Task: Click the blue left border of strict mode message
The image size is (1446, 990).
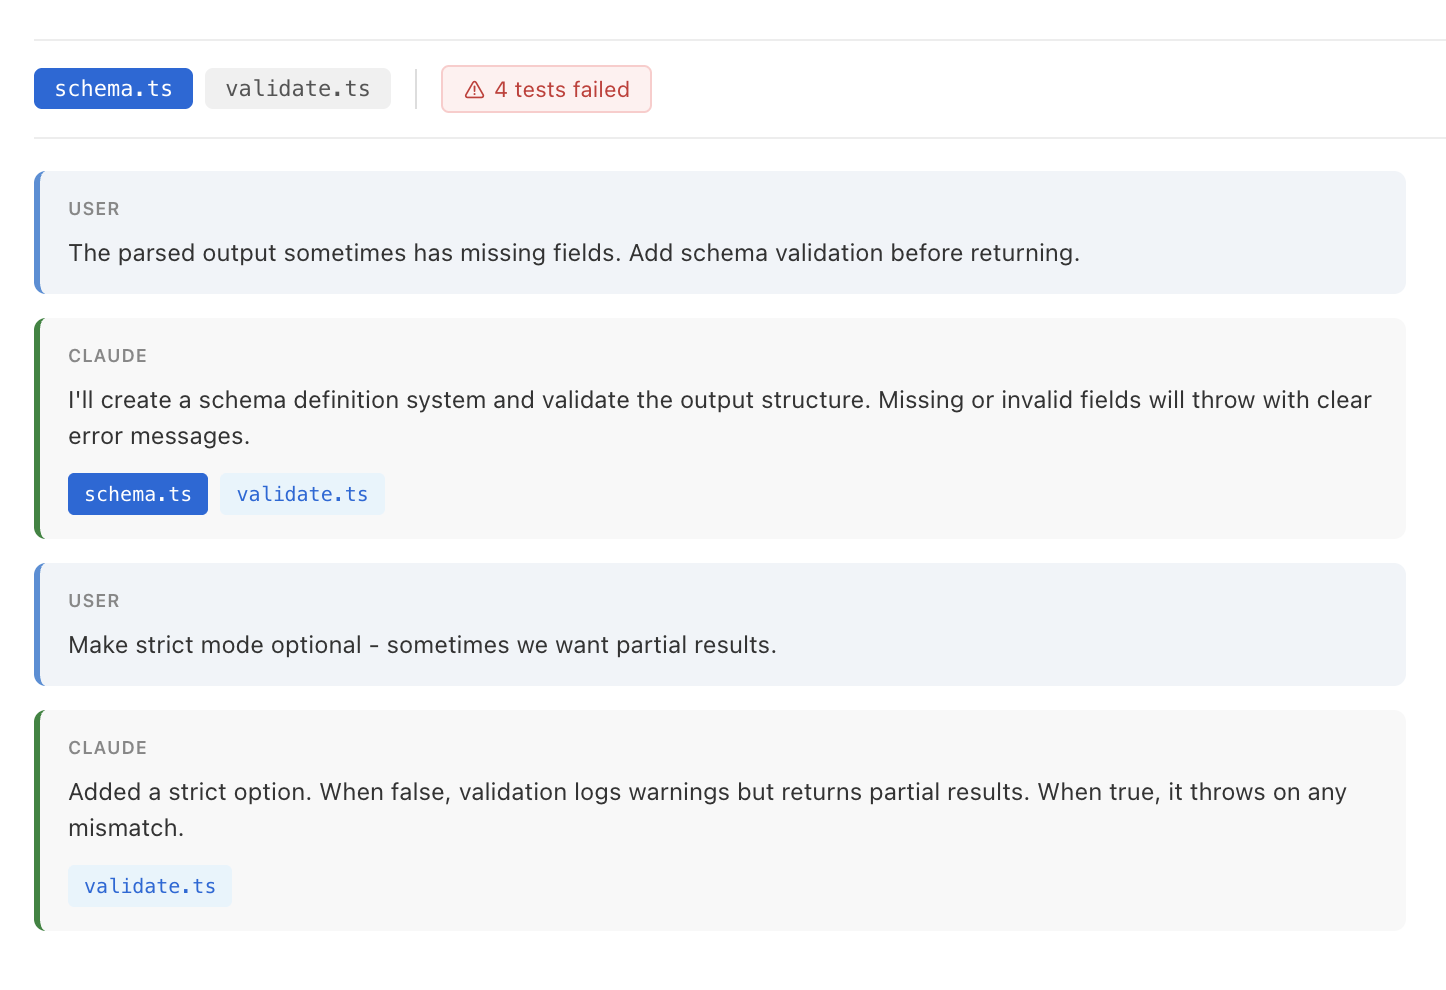Action: (38, 624)
